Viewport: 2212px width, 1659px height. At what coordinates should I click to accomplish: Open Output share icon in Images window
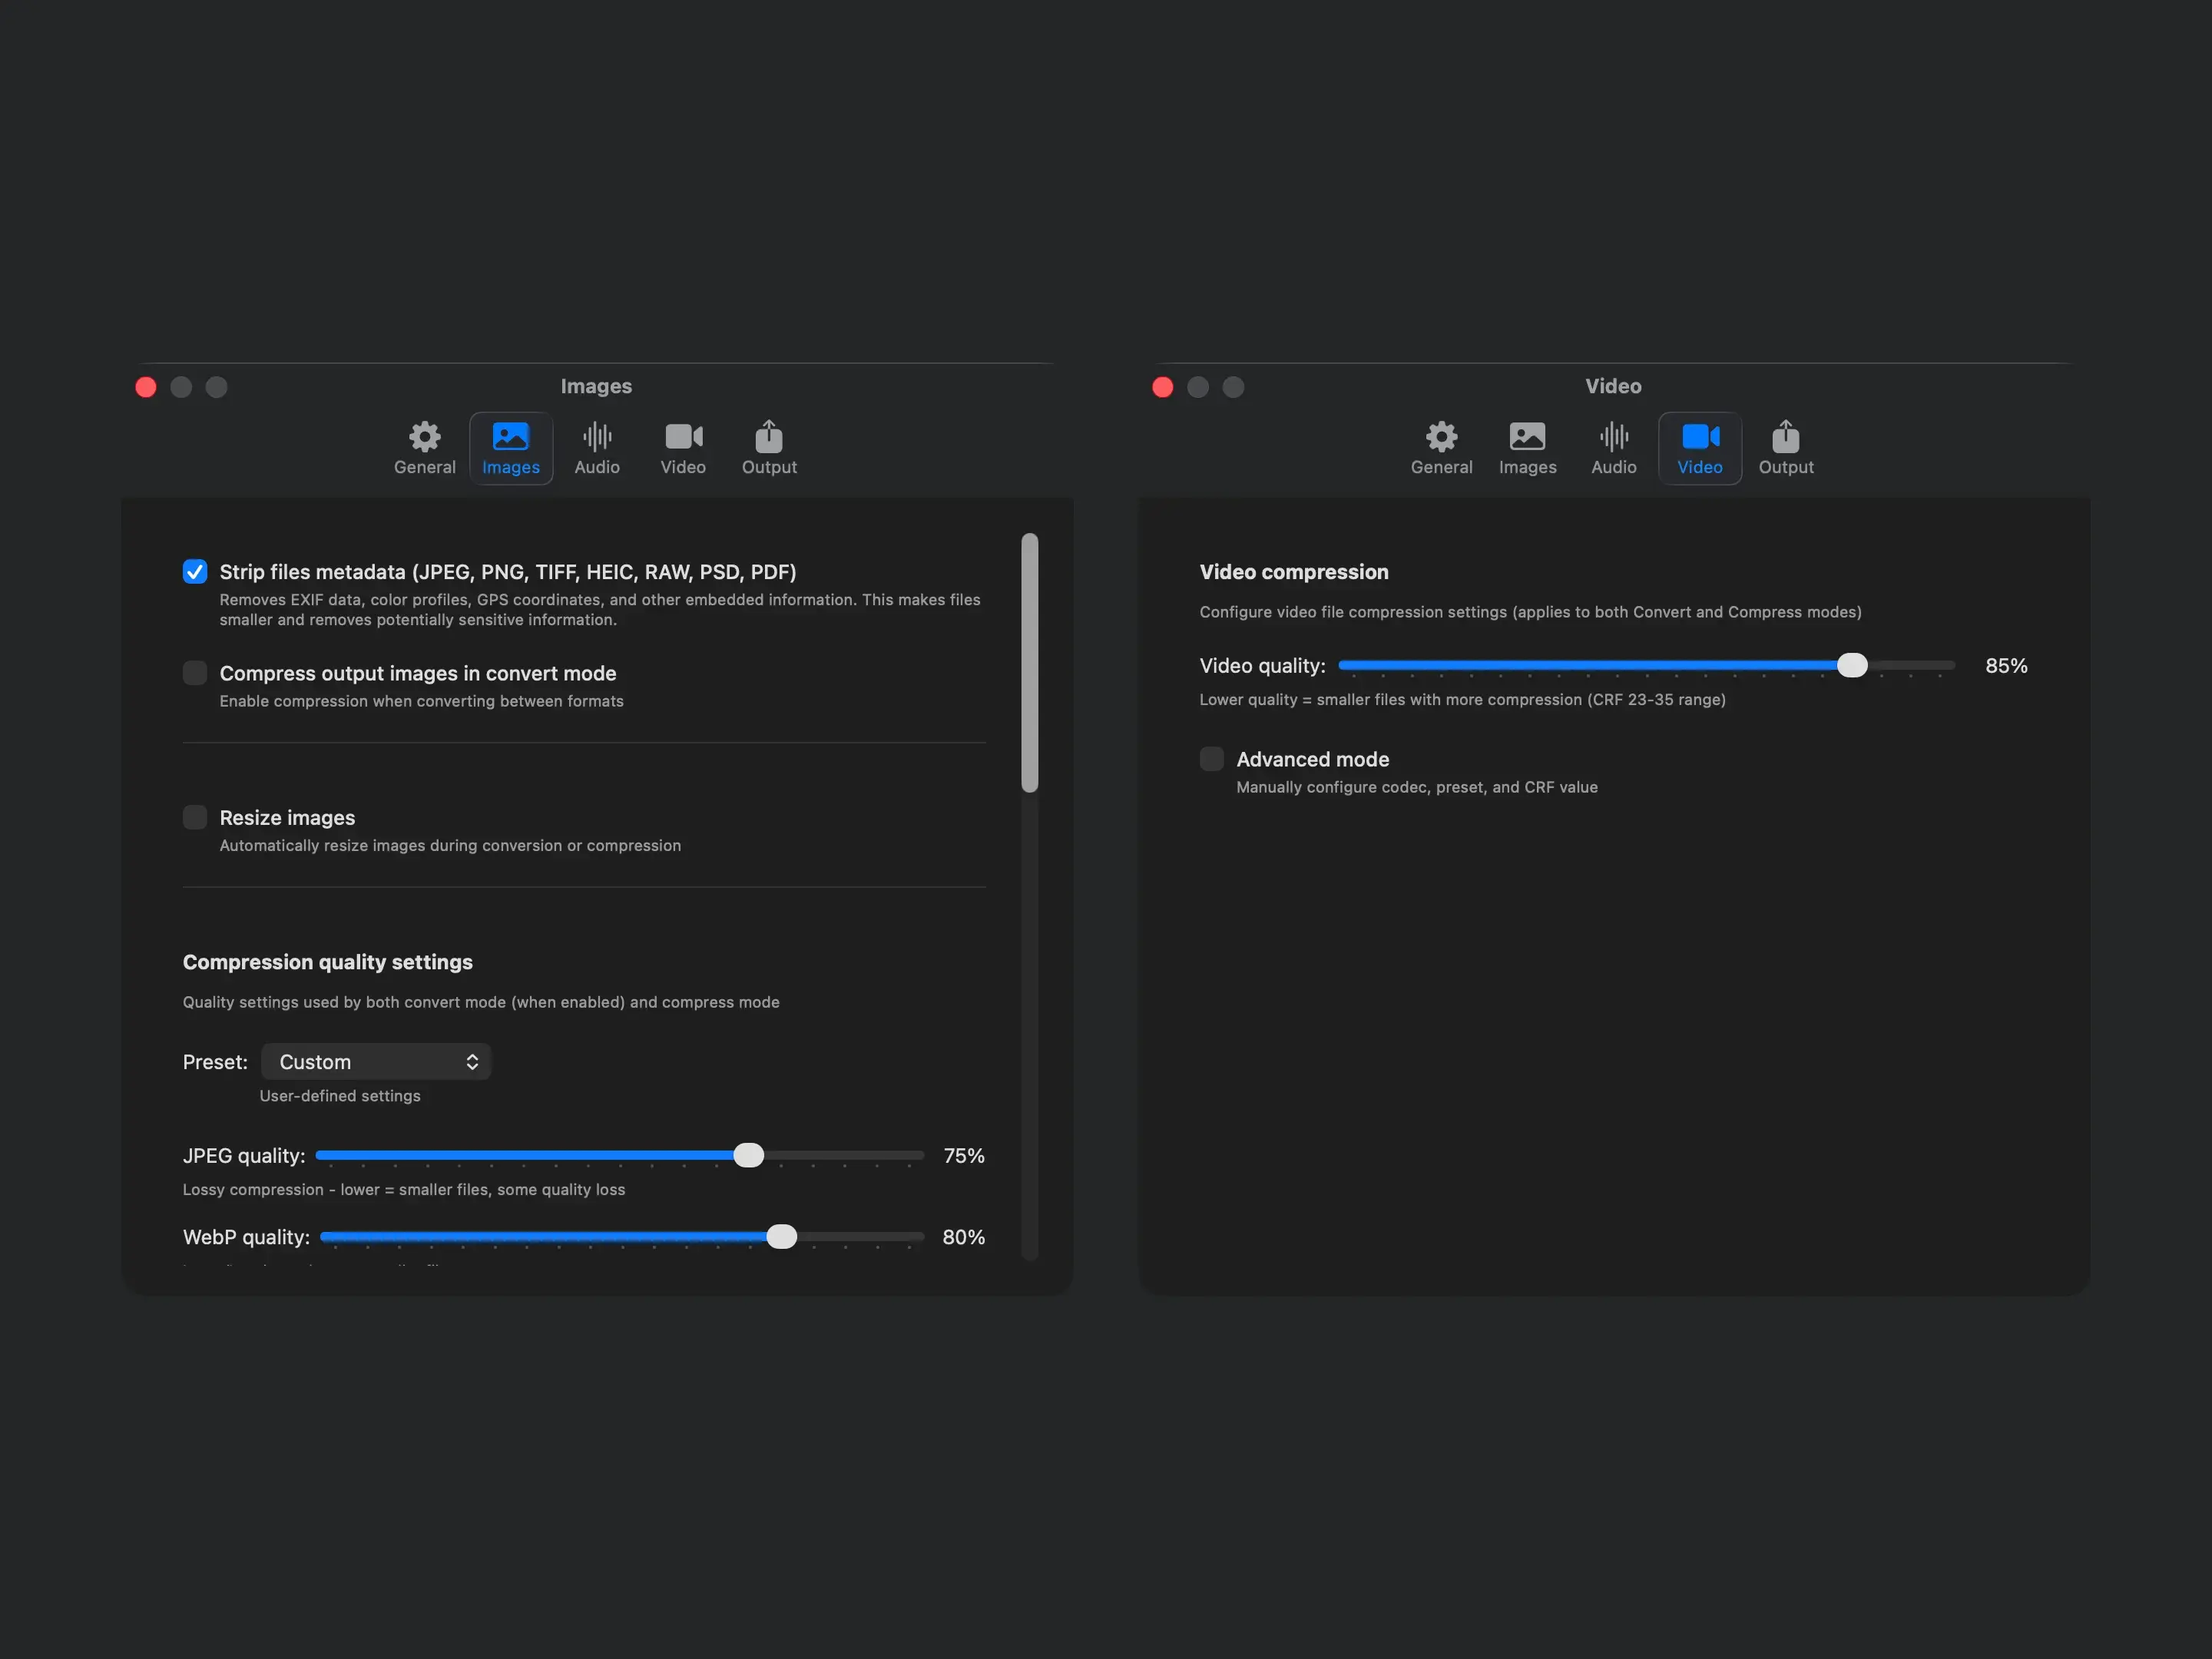click(769, 437)
